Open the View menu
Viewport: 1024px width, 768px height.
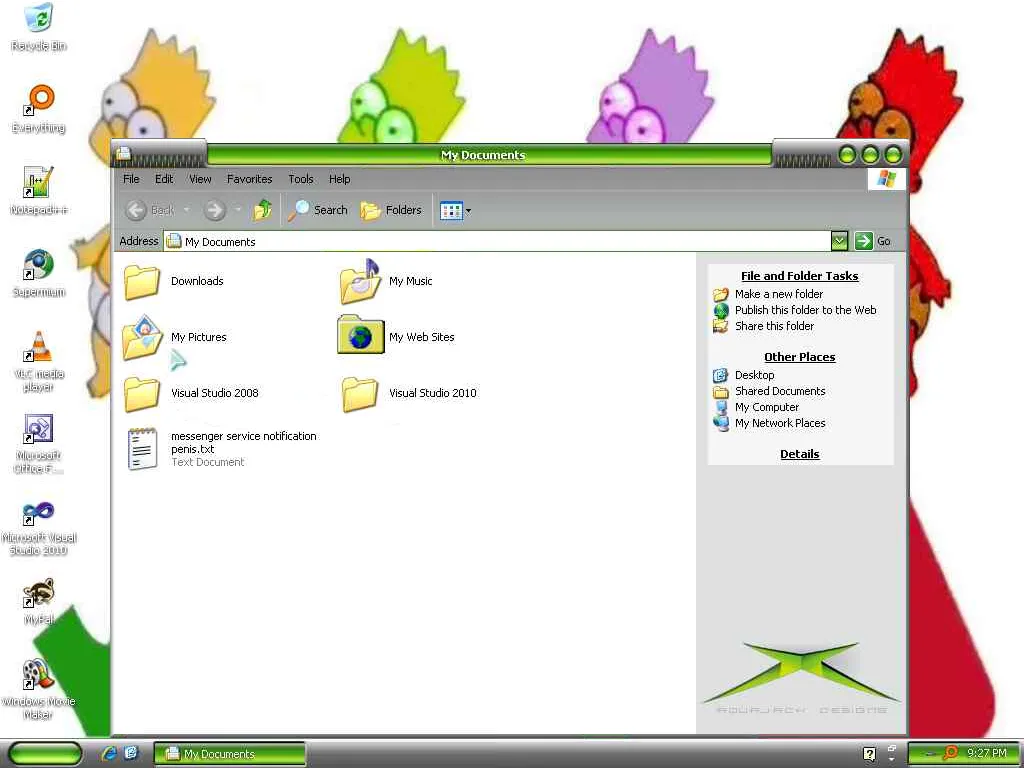200,179
